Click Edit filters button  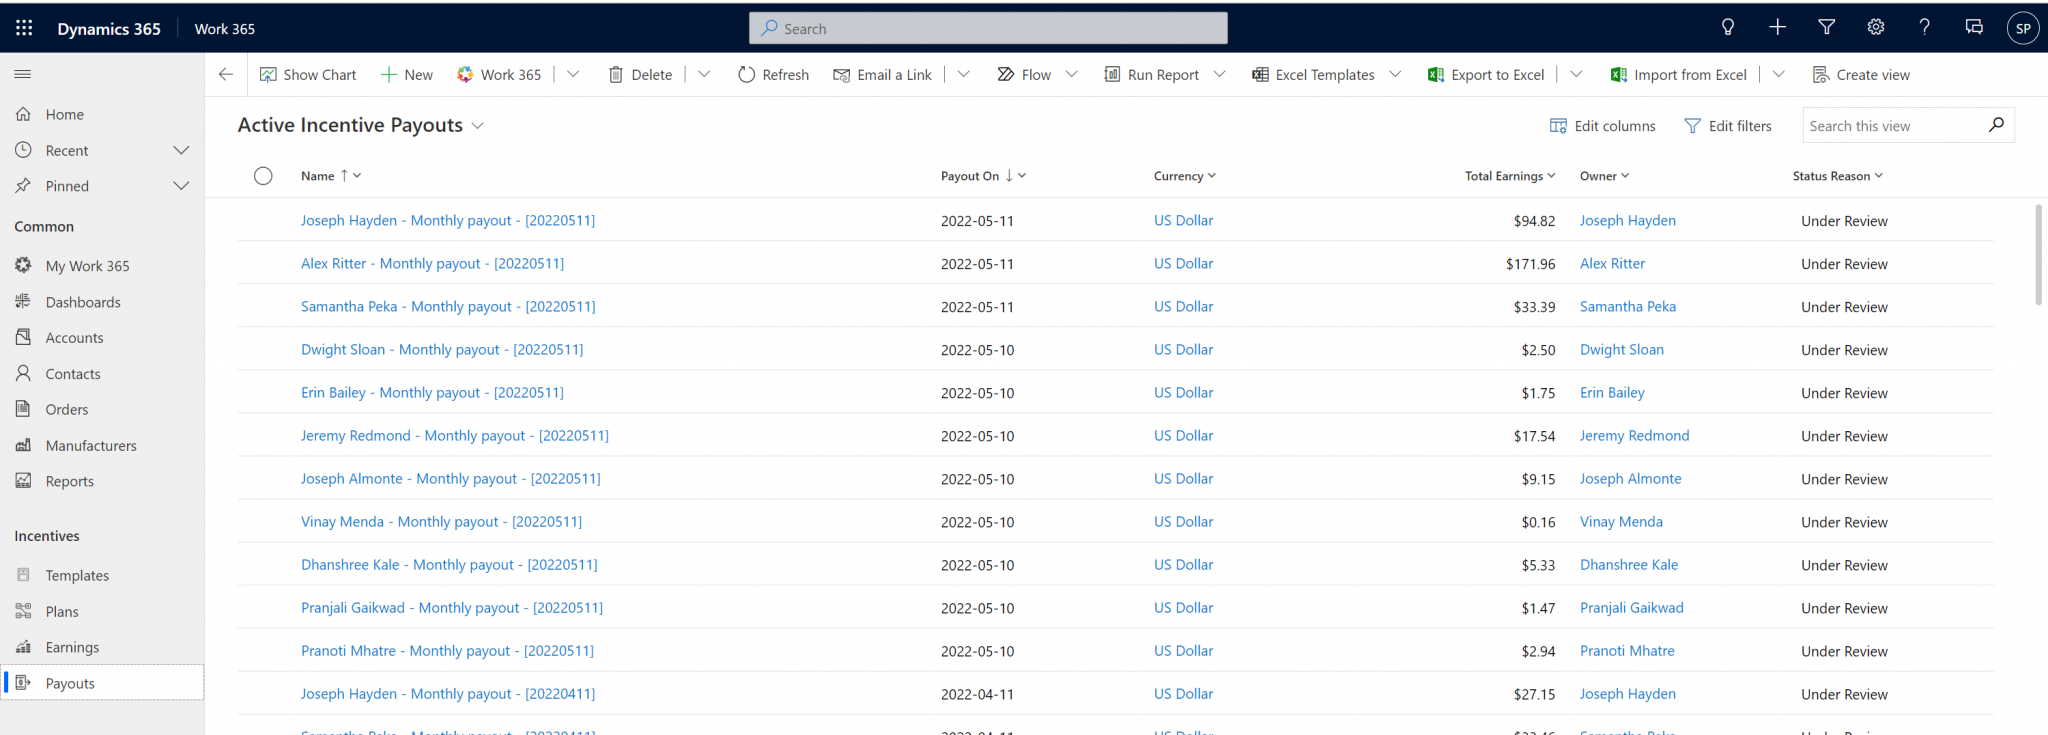coord(1728,126)
